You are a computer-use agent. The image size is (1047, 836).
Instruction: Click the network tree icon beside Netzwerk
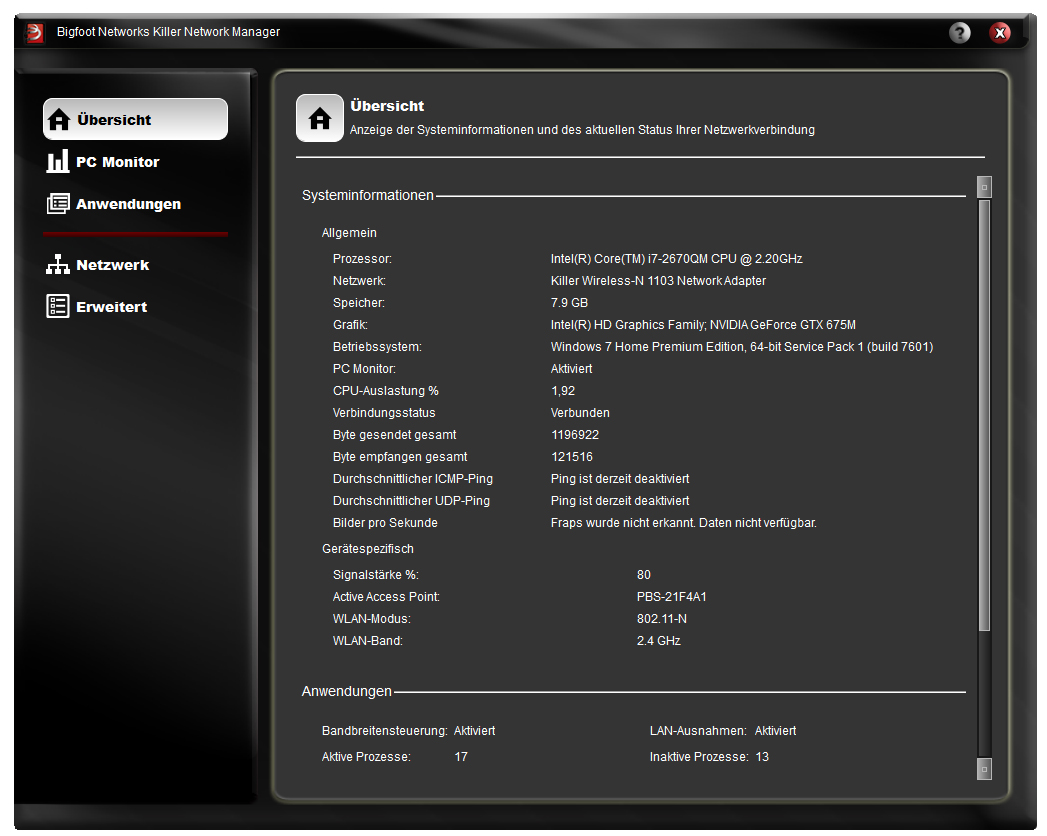tap(57, 264)
